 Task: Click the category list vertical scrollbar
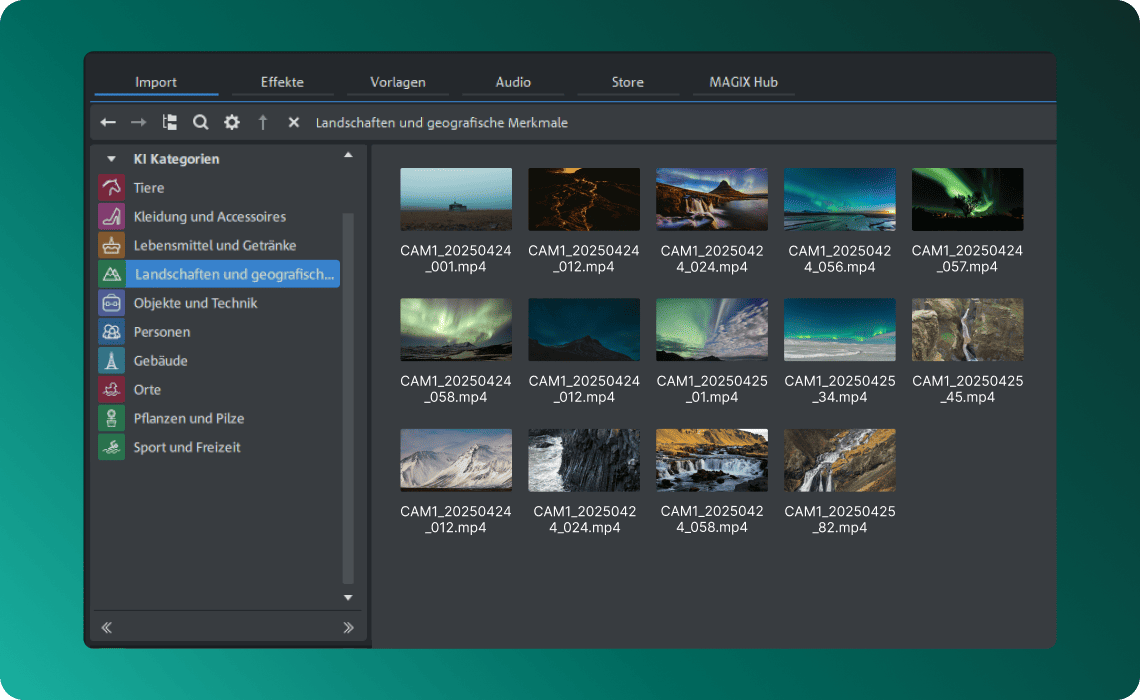[x=348, y=398]
